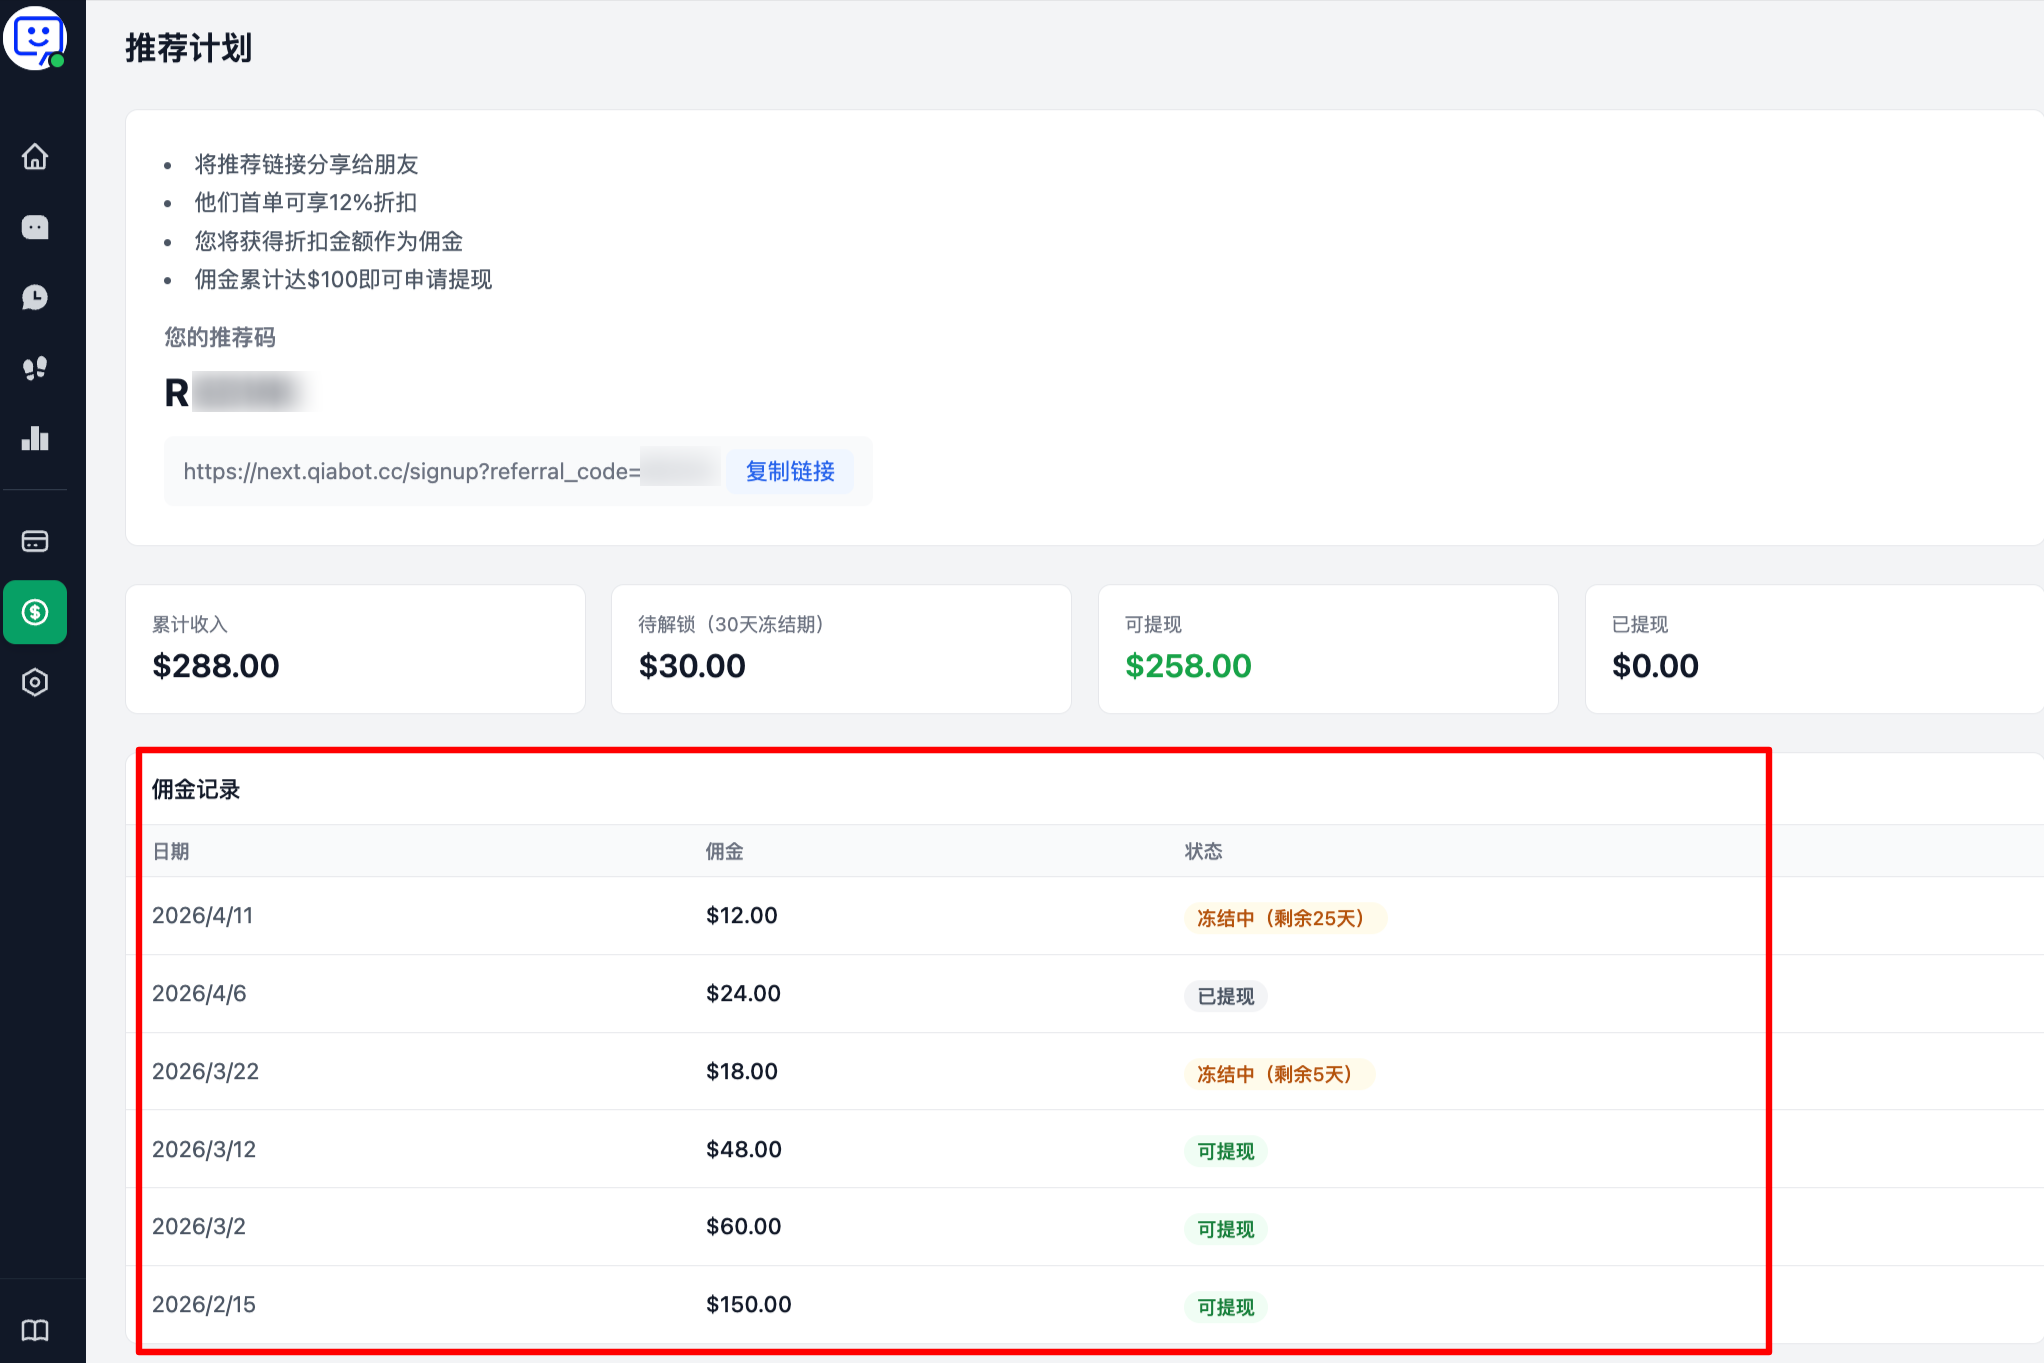Viewport: 2044px width, 1363px height.
Task: Click the date 2026/4/6
Action: [199, 993]
